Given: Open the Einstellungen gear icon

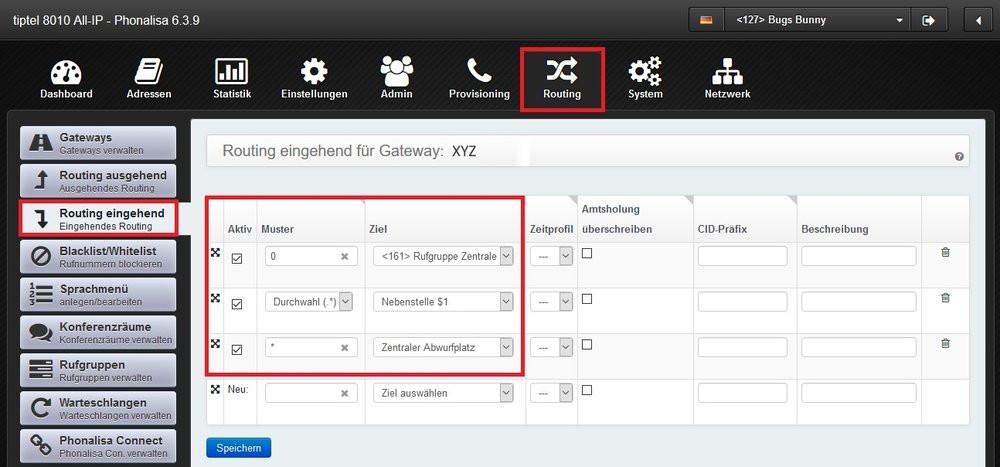Looking at the screenshot, I should (314, 73).
